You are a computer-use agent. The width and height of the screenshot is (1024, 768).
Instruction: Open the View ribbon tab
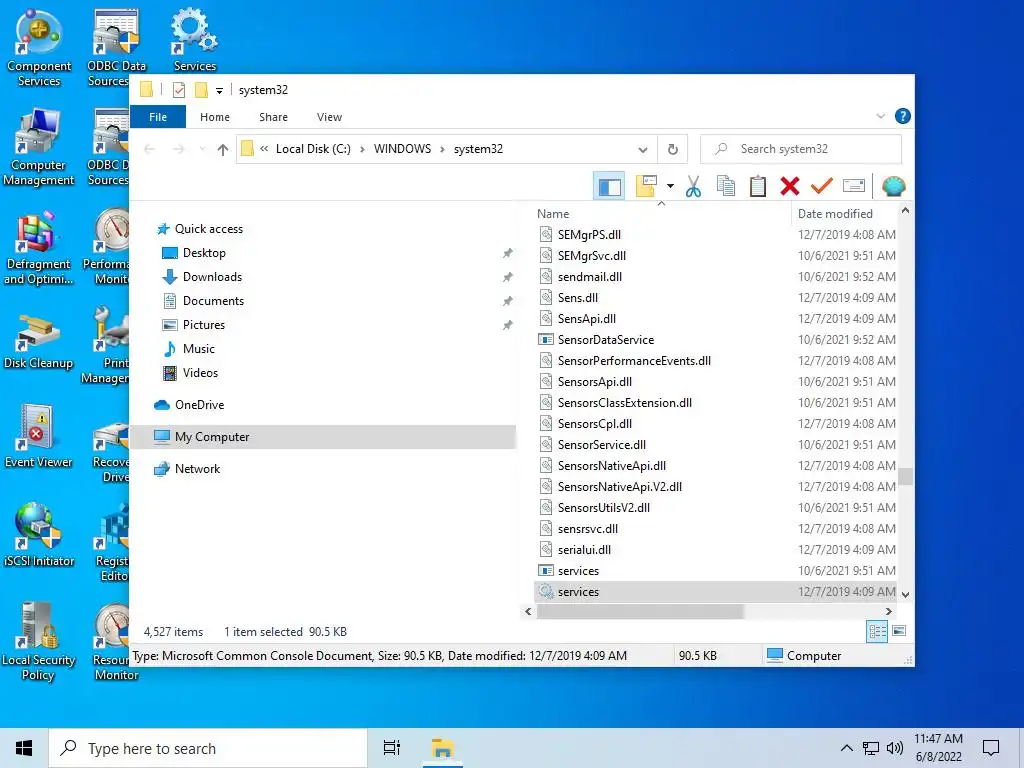[329, 117]
